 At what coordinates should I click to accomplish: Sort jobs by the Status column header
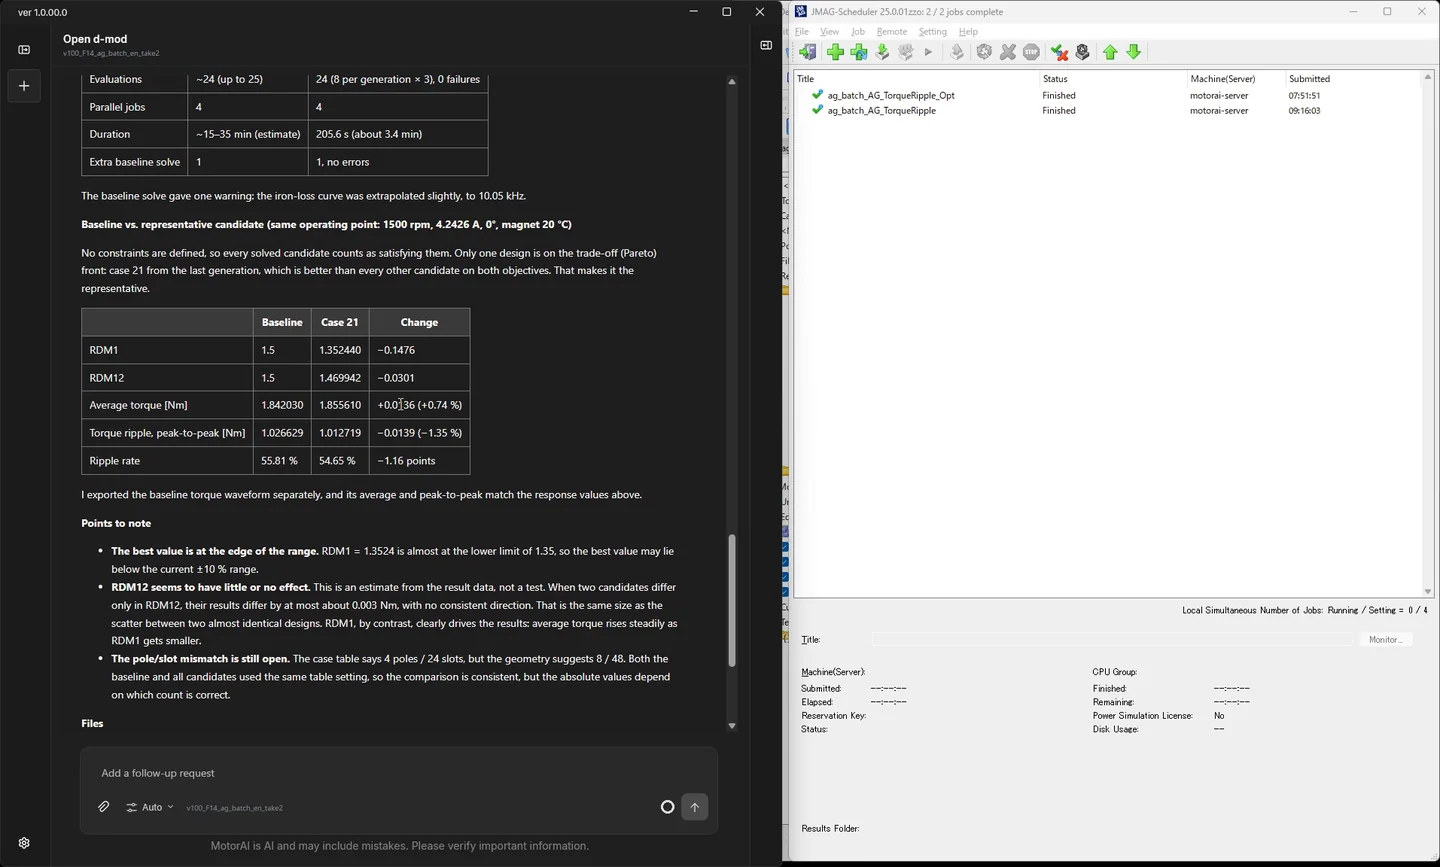1113,79
